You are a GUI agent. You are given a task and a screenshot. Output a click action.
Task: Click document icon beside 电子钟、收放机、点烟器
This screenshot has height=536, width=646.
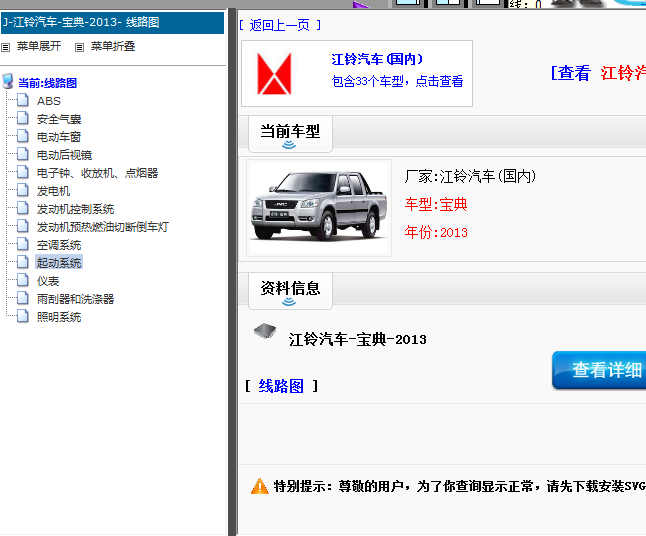pyautogui.click(x=23, y=172)
